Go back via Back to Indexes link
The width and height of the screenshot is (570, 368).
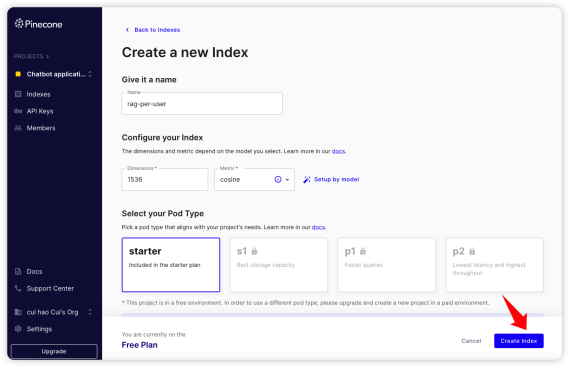click(153, 30)
